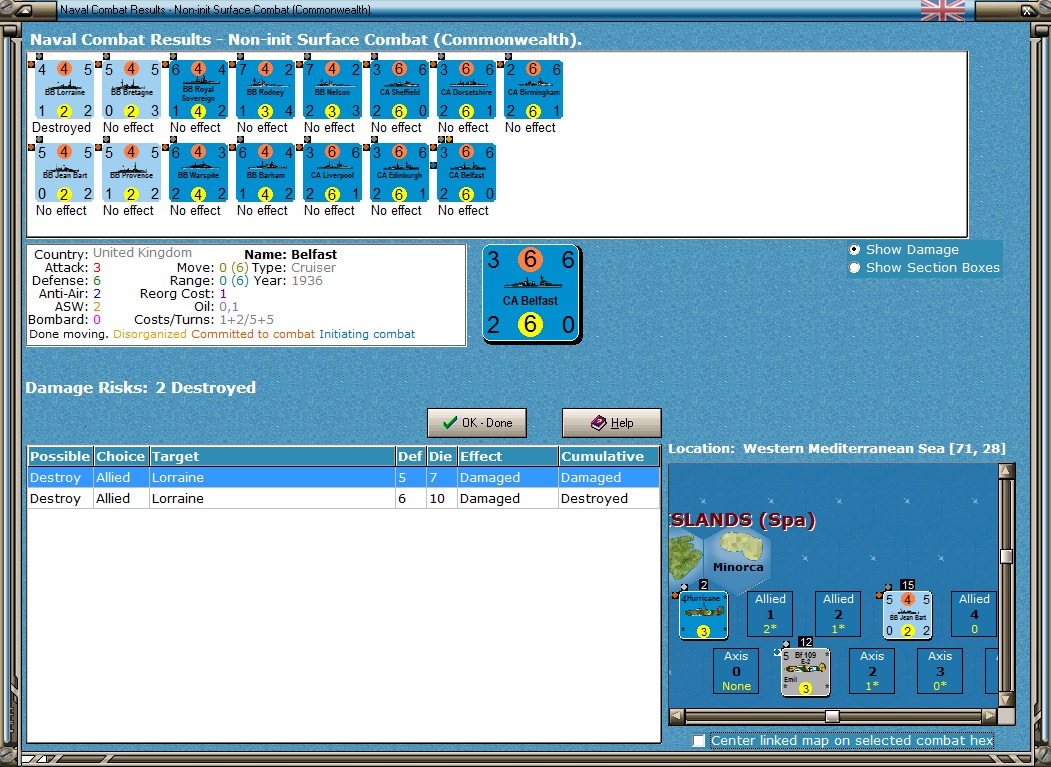The width and height of the screenshot is (1051, 767).
Task: Click the Hurricane aircraft unit on map
Action: click(x=703, y=615)
